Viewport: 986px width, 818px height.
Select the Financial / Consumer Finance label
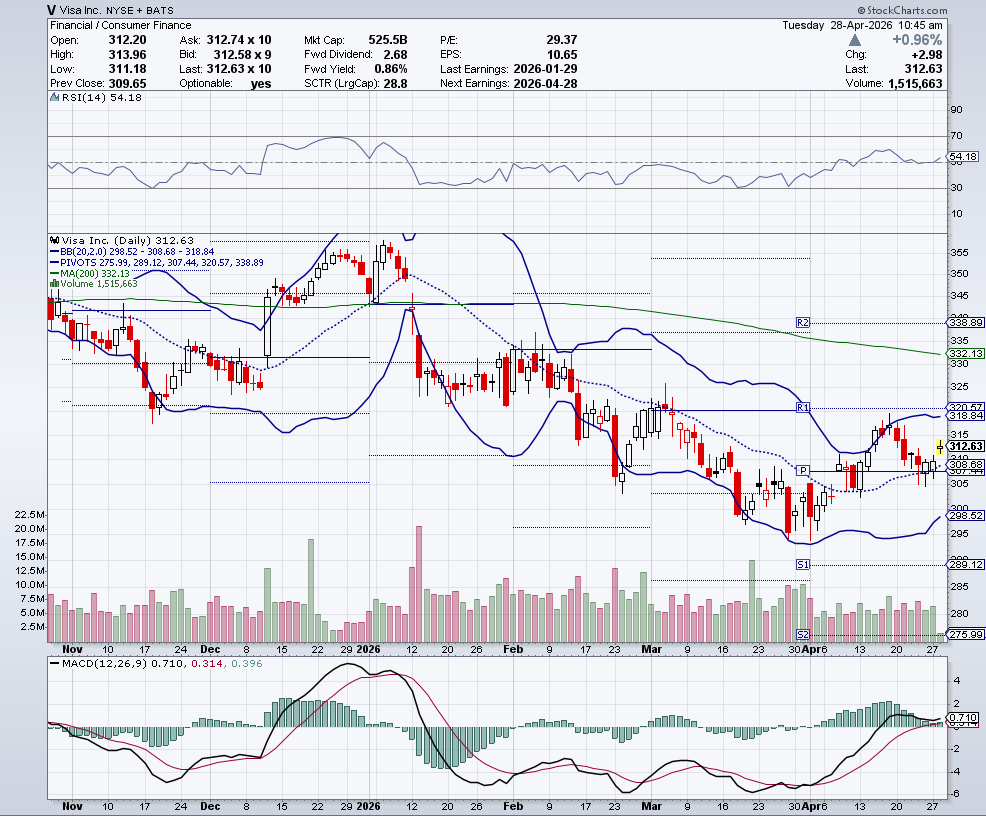[x=121, y=25]
